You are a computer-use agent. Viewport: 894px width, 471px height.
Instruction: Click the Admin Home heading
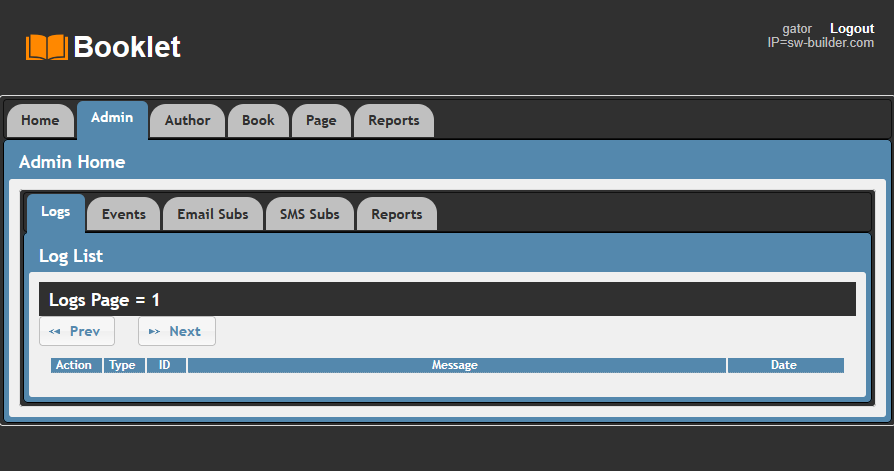click(72, 162)
